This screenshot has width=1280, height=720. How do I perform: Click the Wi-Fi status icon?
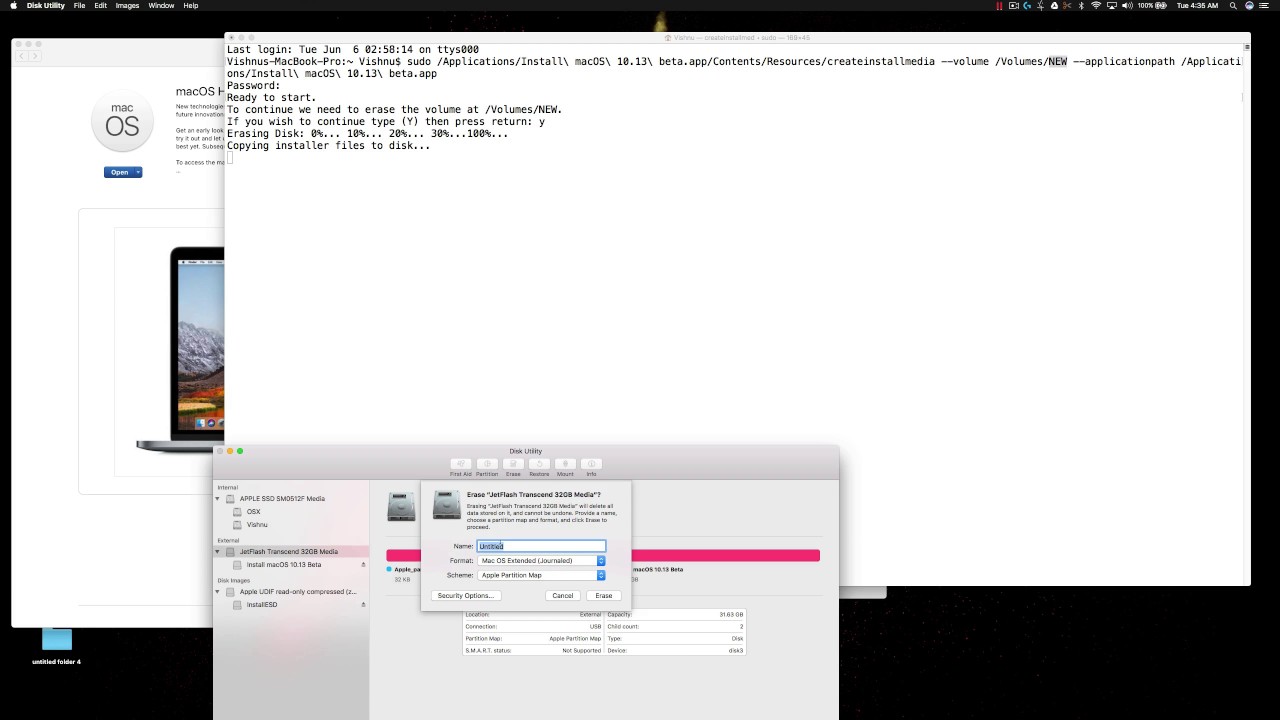pyautogui.click(x=1096, y=6)
